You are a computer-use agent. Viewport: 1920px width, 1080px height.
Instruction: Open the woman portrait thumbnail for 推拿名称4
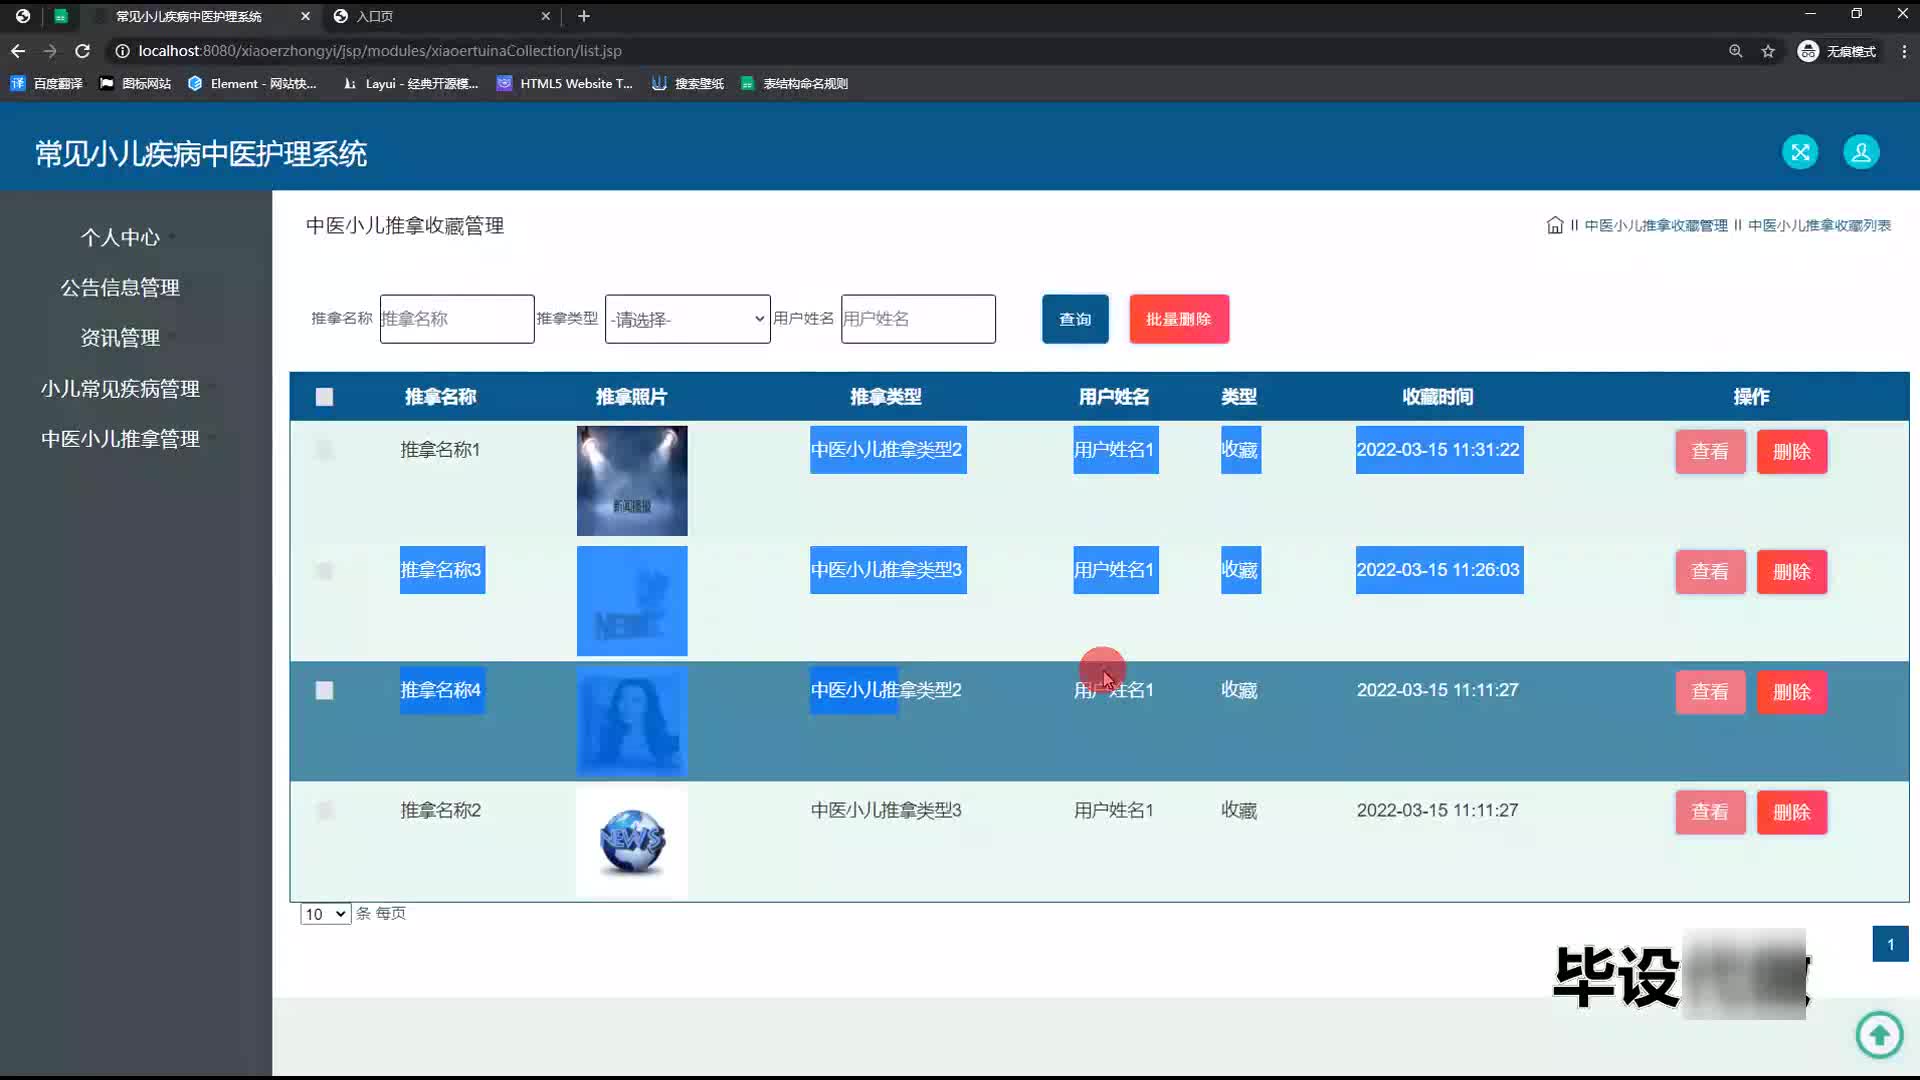tap(632, 721)
